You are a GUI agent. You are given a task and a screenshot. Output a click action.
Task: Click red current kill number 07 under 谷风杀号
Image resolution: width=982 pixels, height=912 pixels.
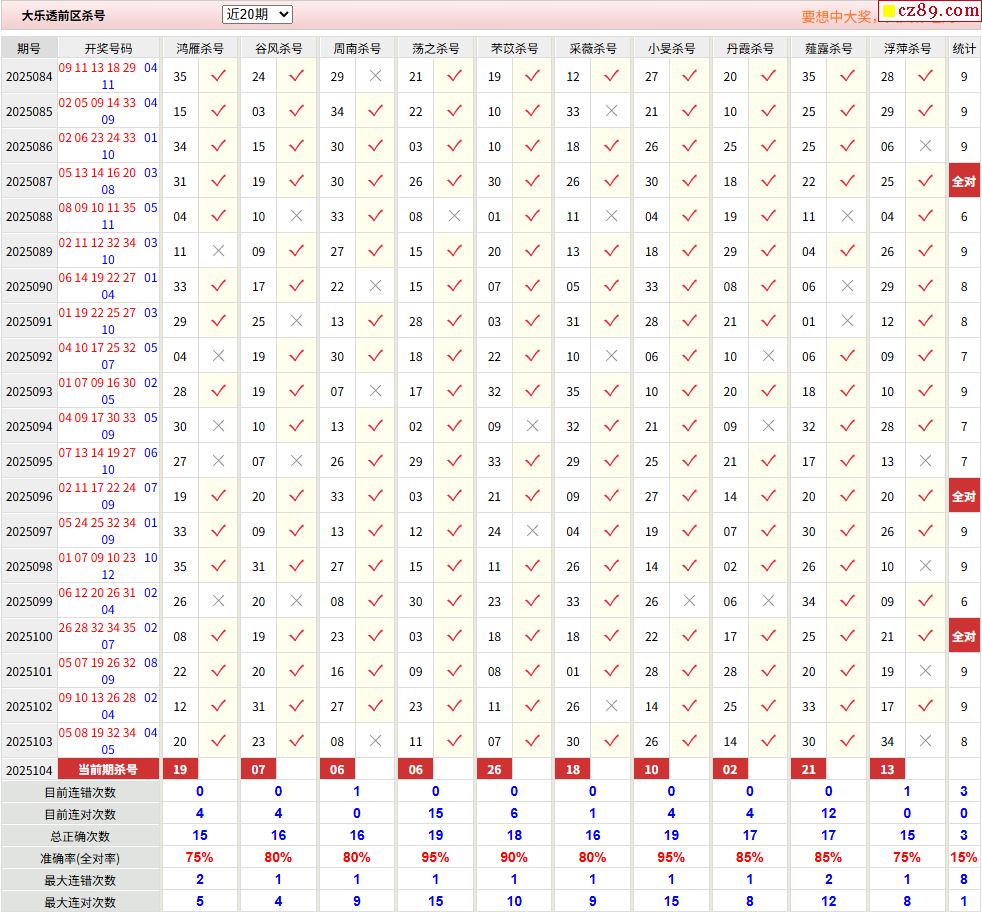click(259, 769)
